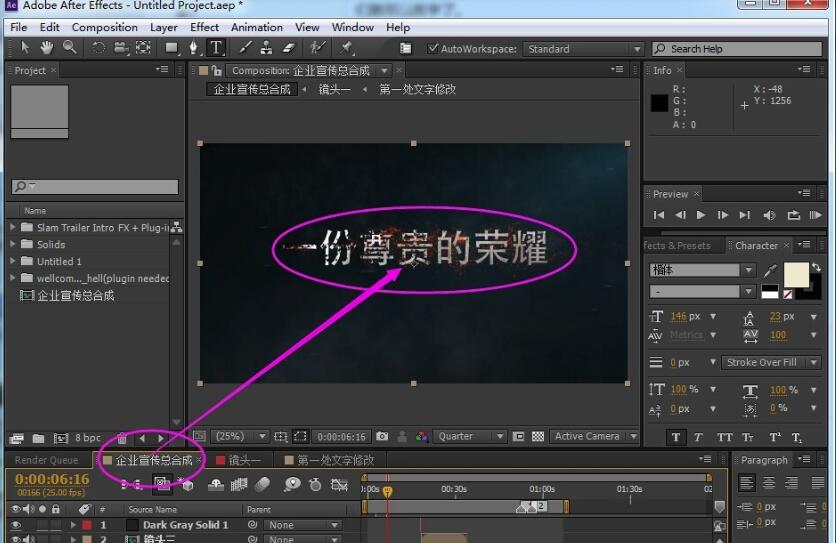836x543 pixels.
Task: Toggle the transparency grid icon
Action: click(538, 436)
